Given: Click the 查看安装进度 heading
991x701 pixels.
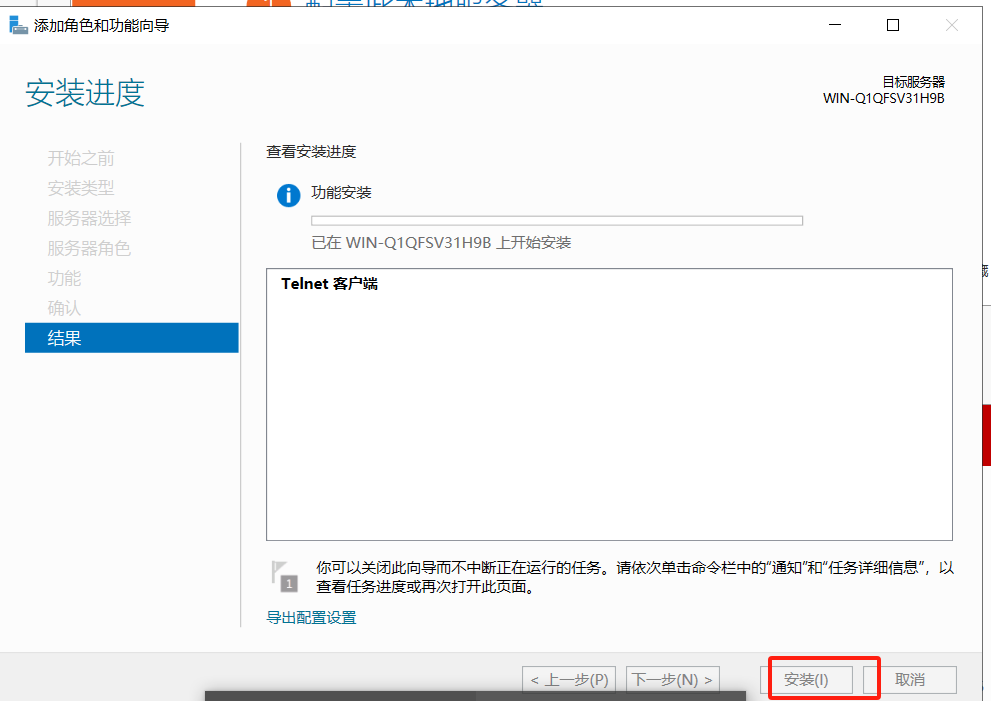Looking at the screenshot, I should point(311,152).
